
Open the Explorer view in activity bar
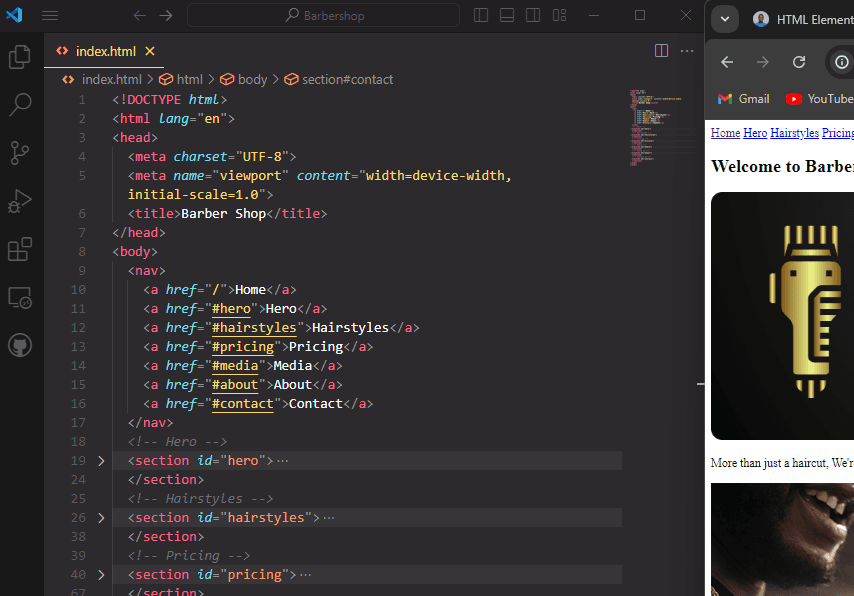20,57
